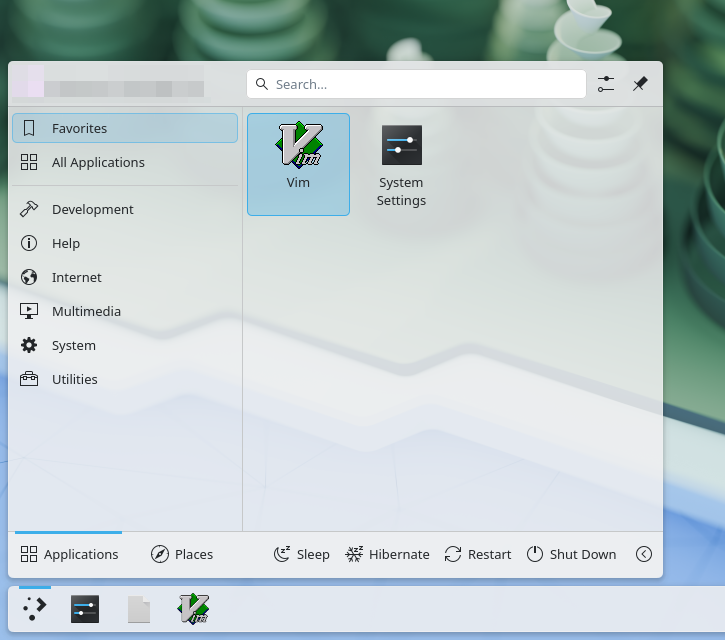Viewport: 725px width, 640px height.
Task: Click the blank file icon in taskbar
Action: pyautogui.click(x=139, y=609)
